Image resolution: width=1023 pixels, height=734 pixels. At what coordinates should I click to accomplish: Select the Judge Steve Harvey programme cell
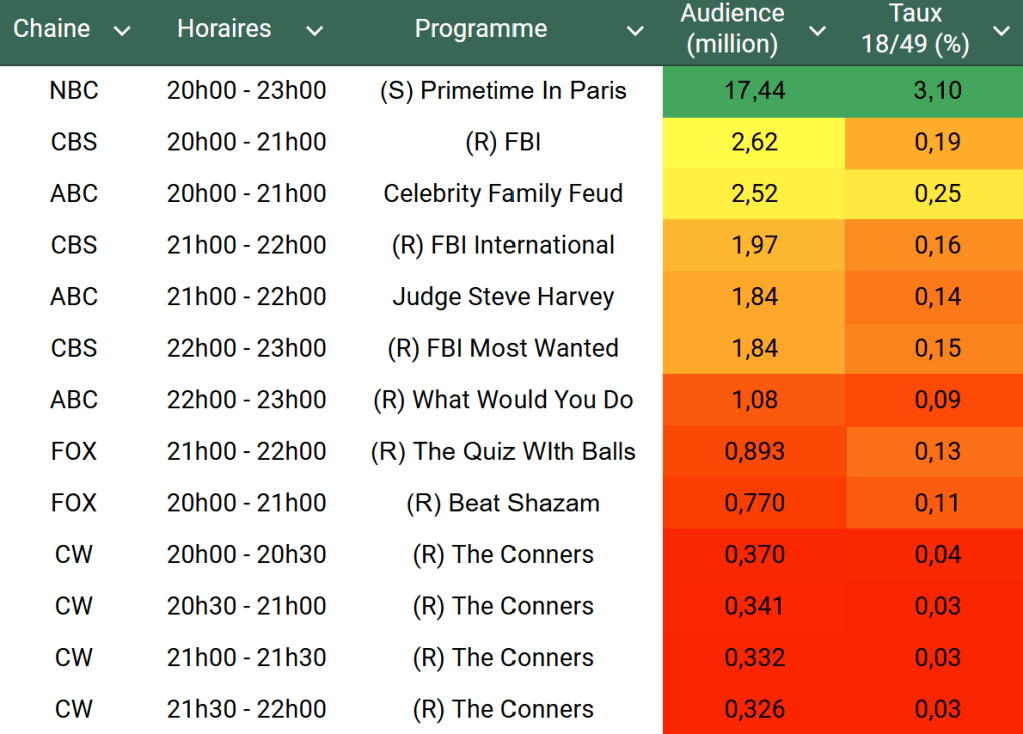pyautogui.click(x=503, y=297)
